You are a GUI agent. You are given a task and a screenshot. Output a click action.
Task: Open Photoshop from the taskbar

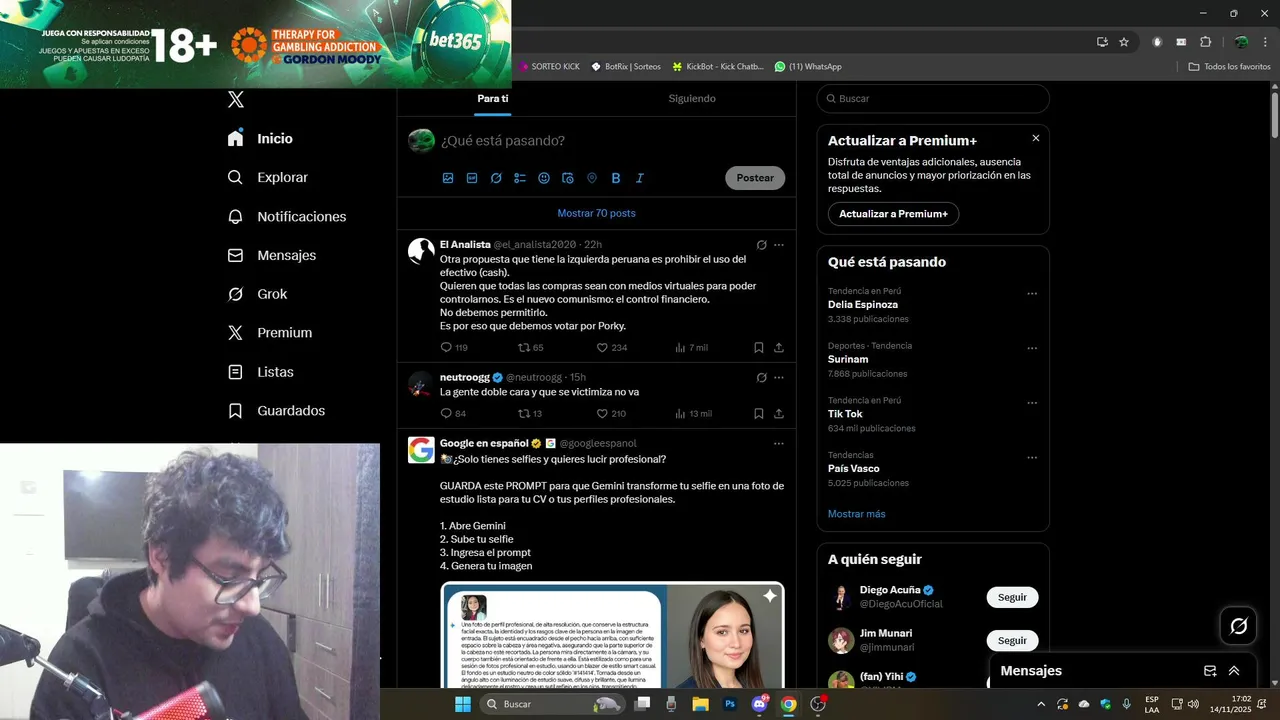[730, 704]
